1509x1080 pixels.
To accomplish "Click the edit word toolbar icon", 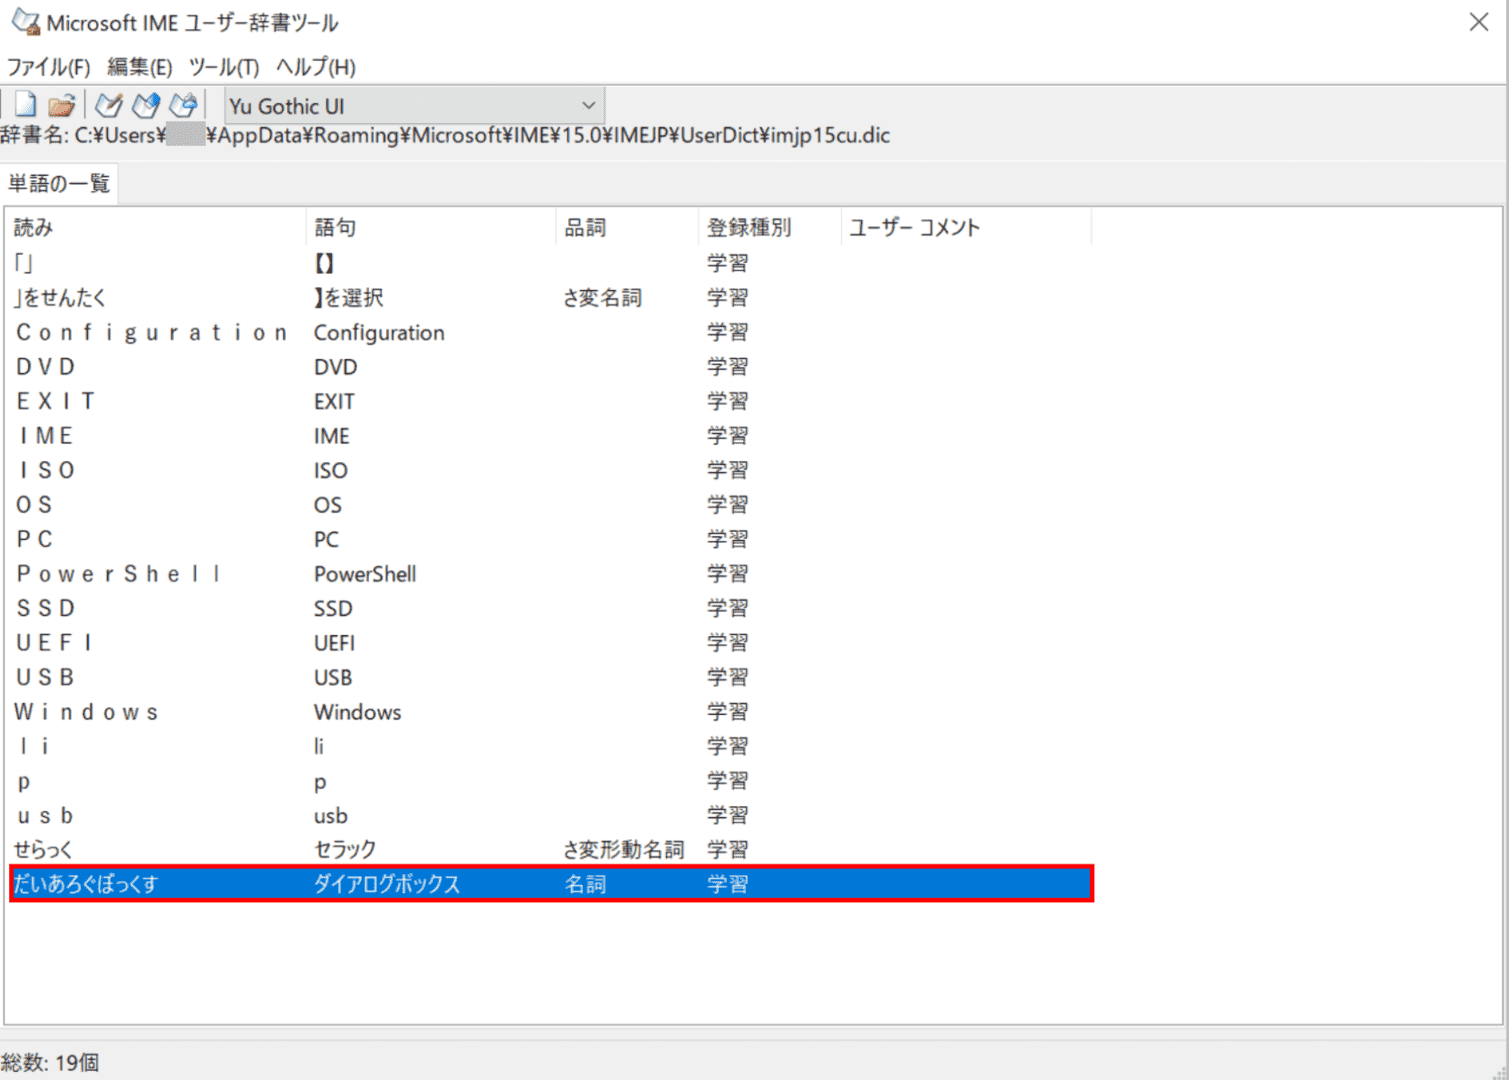I will point(146,105).
